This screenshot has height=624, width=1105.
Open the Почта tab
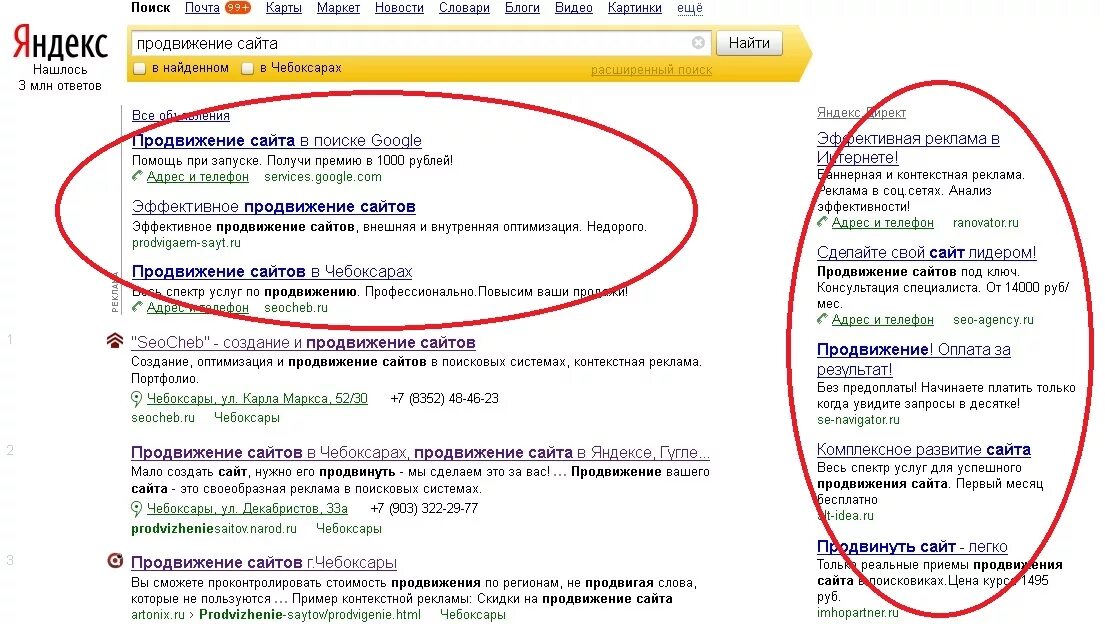pyautogui.click(x=202, y=8)
